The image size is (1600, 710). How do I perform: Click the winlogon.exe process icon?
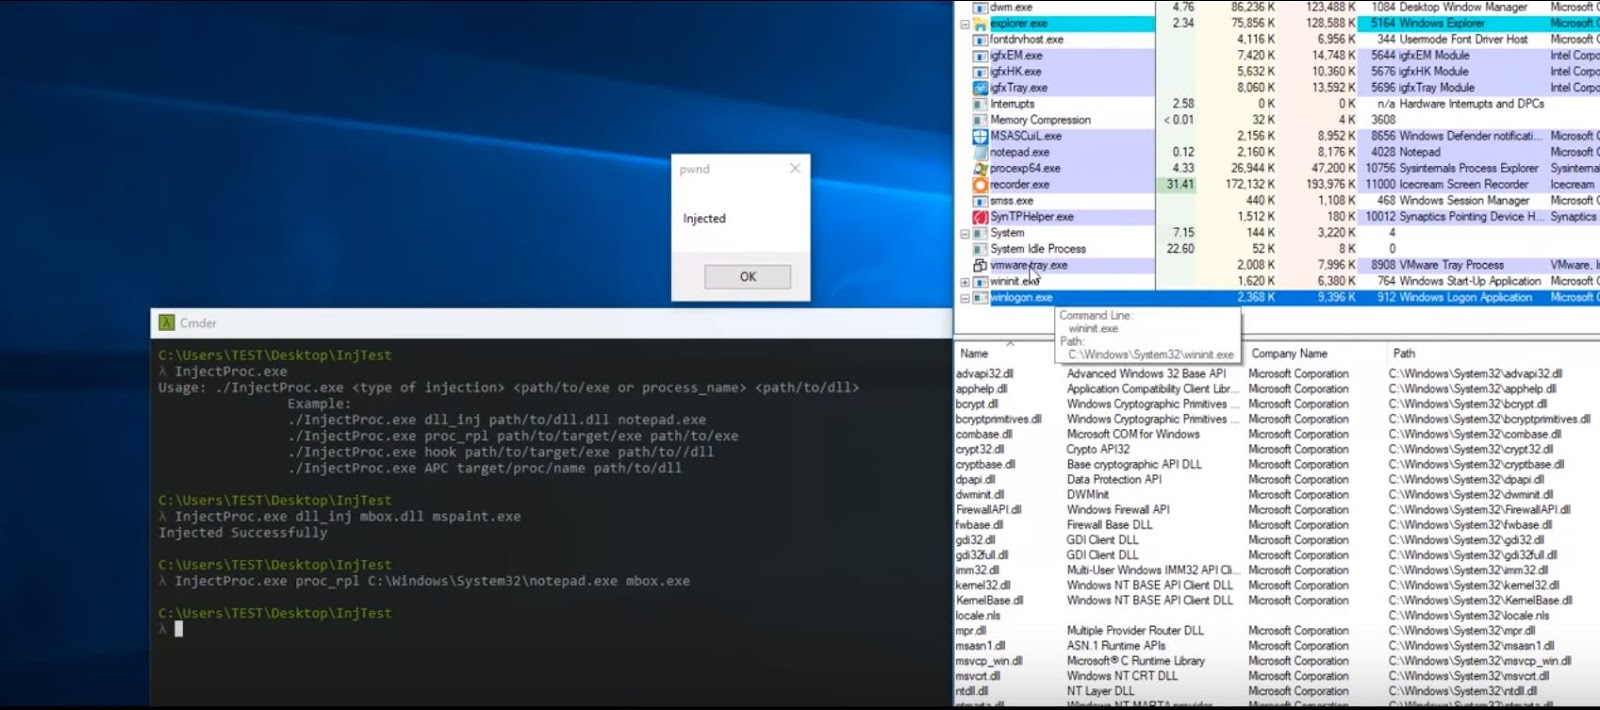(x=981, y=297)
